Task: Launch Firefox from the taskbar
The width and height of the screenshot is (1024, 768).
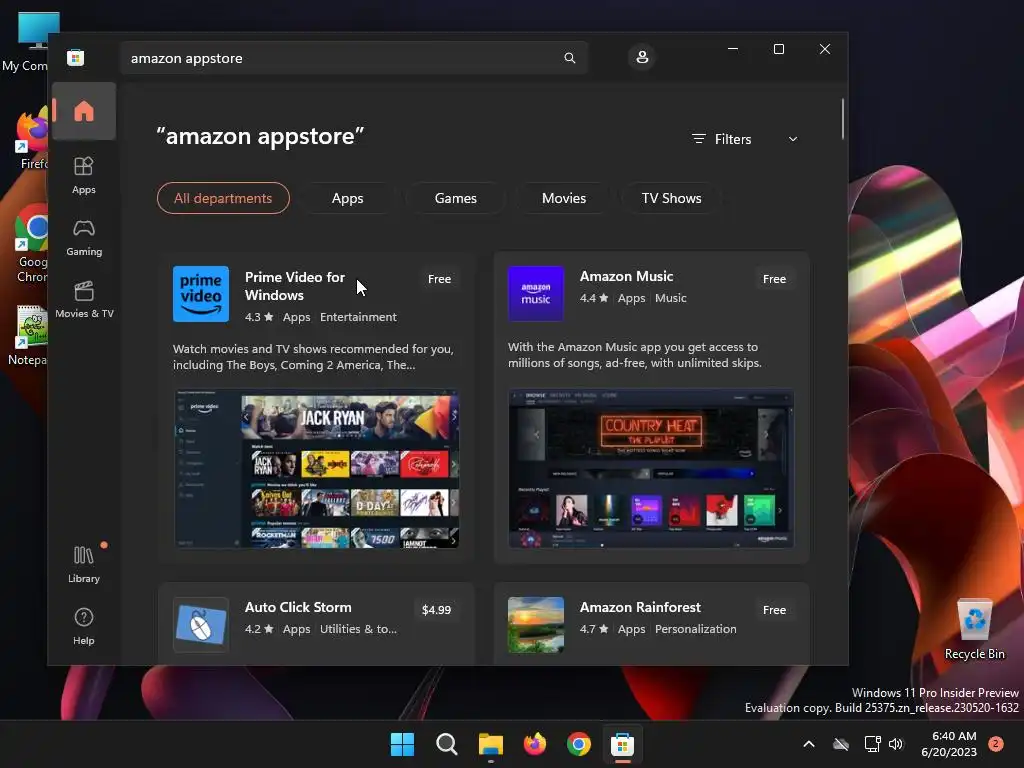Action: click(x=535, y=744)
